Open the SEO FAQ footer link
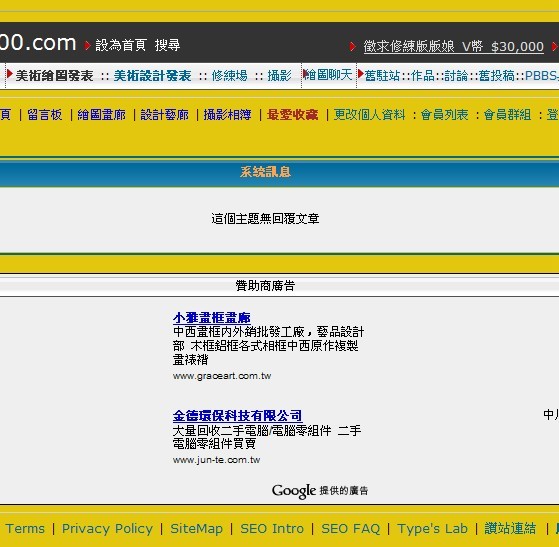The image size is (559, 547). (351, 528)
